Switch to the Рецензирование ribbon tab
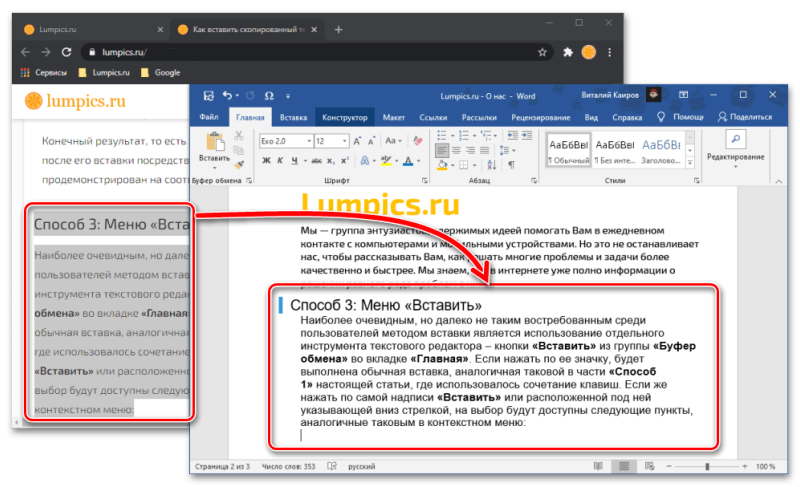 coord(541,117)
